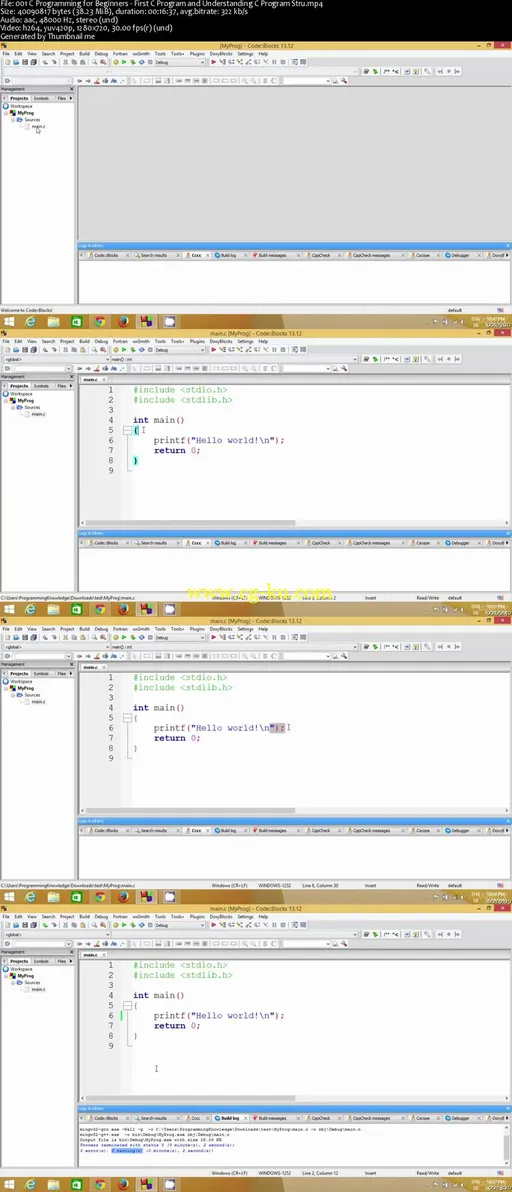Open Debug build target dropdown in empty-editor frame
This screenshot has height=1192, width=512.
[x=180, y=62]
